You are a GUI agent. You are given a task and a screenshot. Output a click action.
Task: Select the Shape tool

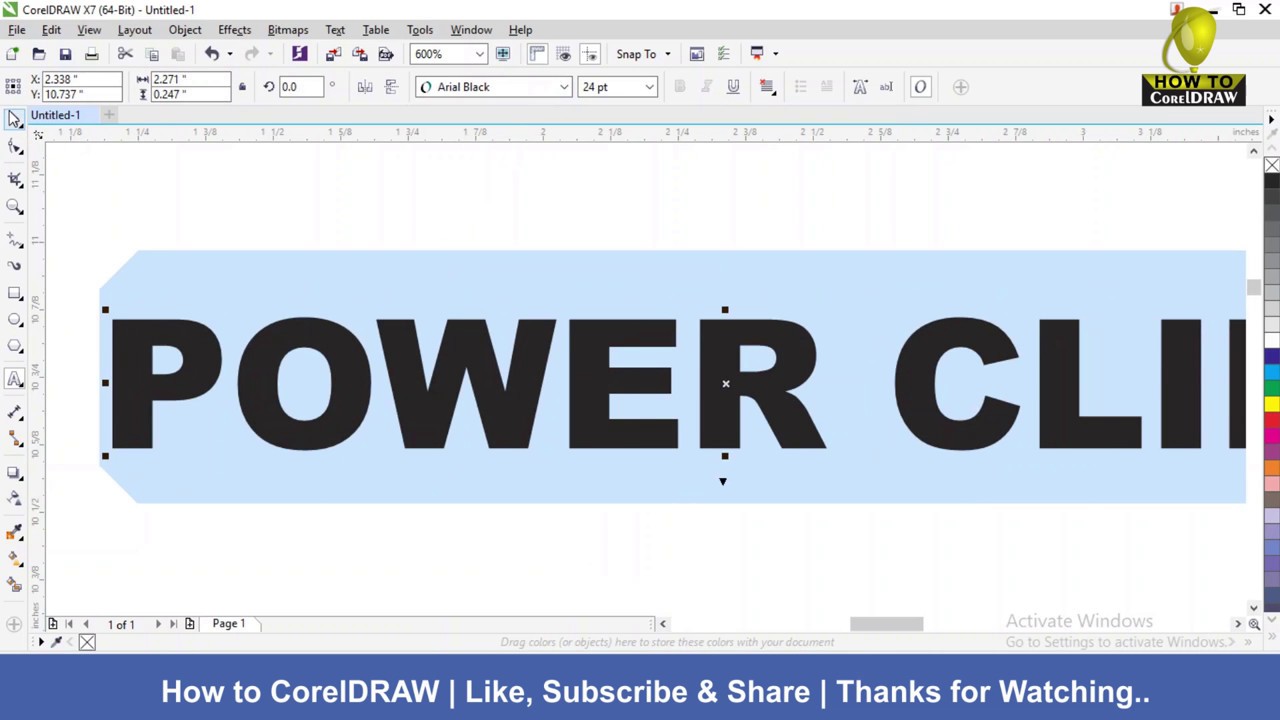pyautogui.click(x=15, y=148)
